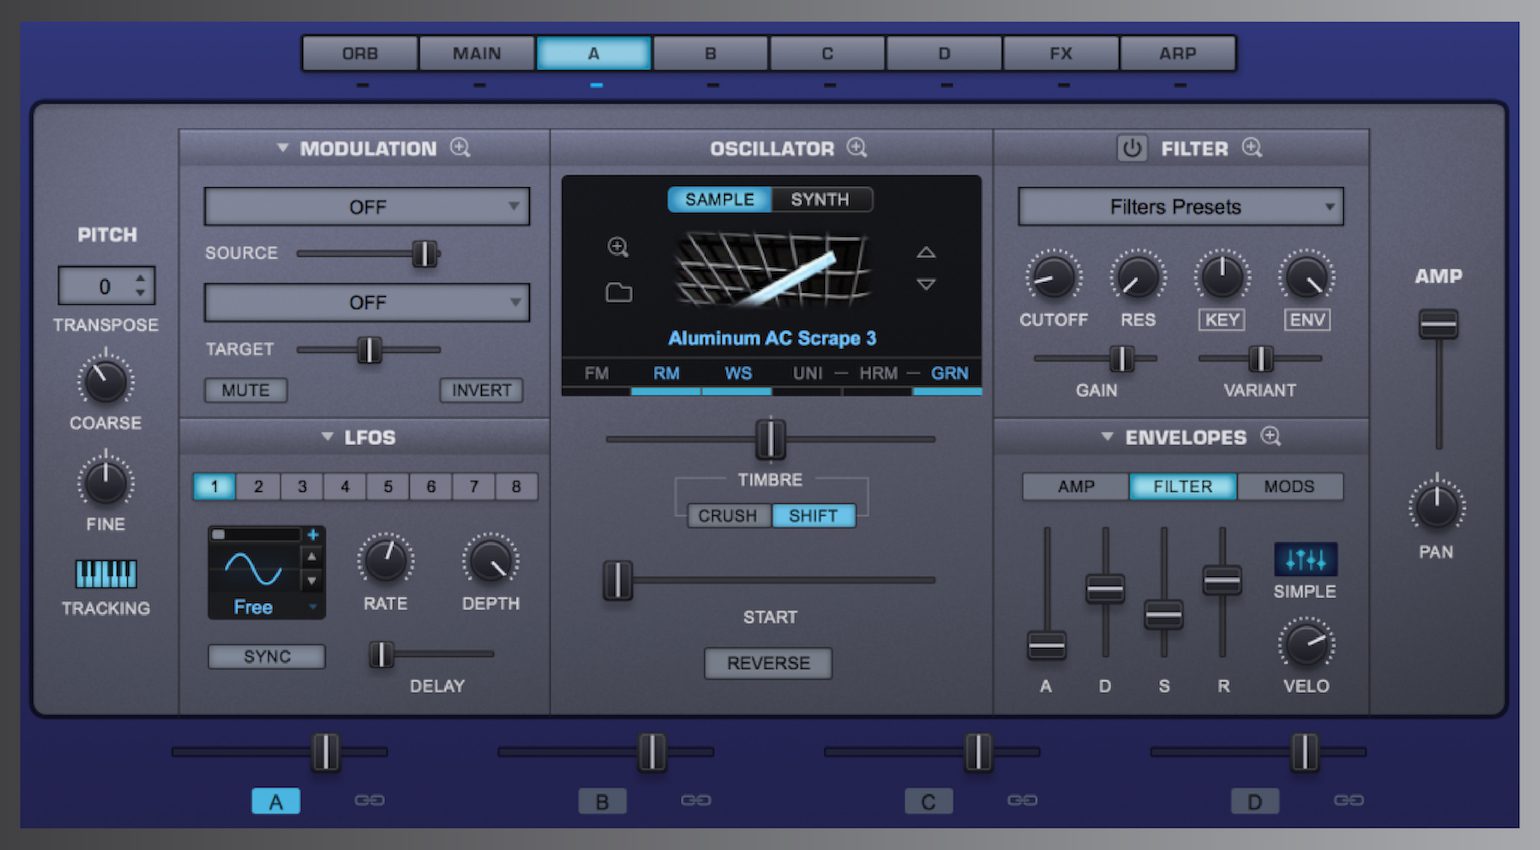This screenshot has width=1540, height=850.
Task: Click the INVERT button in Modulation
Action: click(482, 390)
